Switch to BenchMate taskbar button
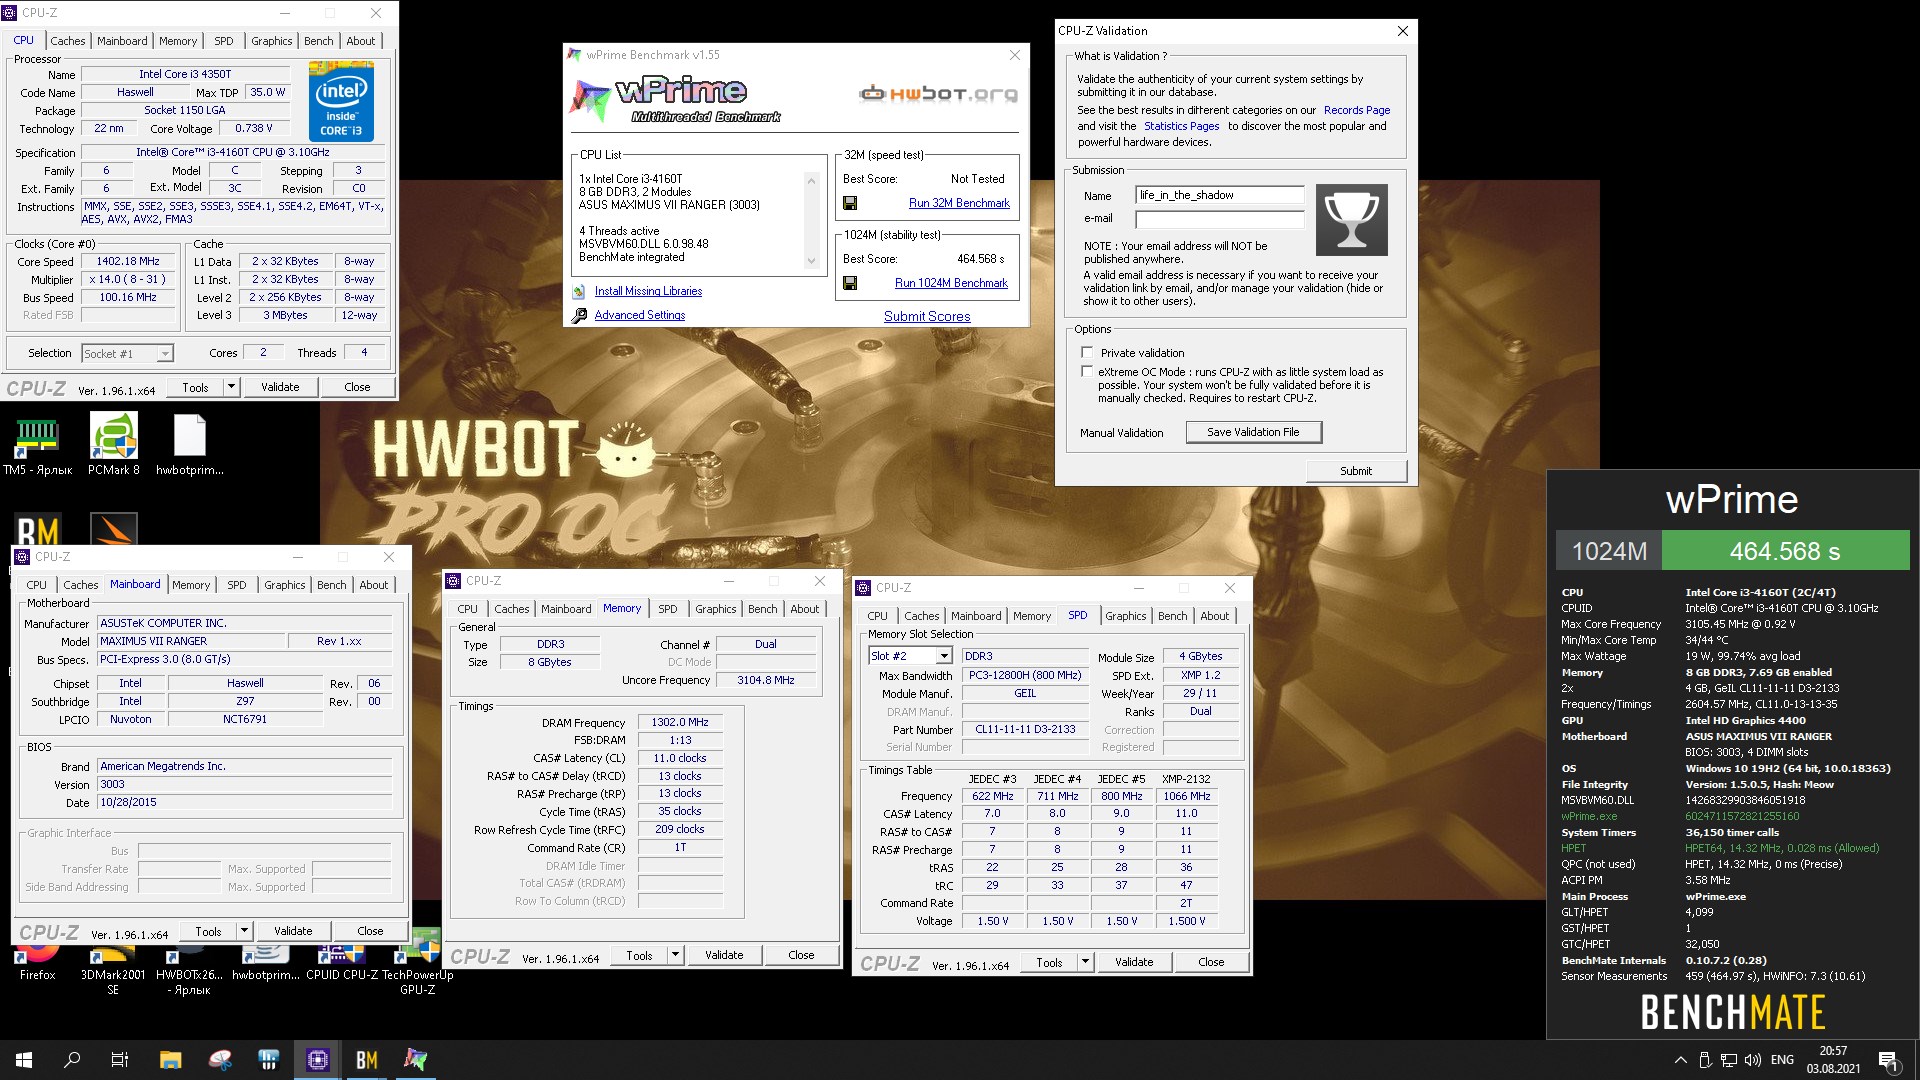Screen dimensions: 1920x1080 [367, 1060]
